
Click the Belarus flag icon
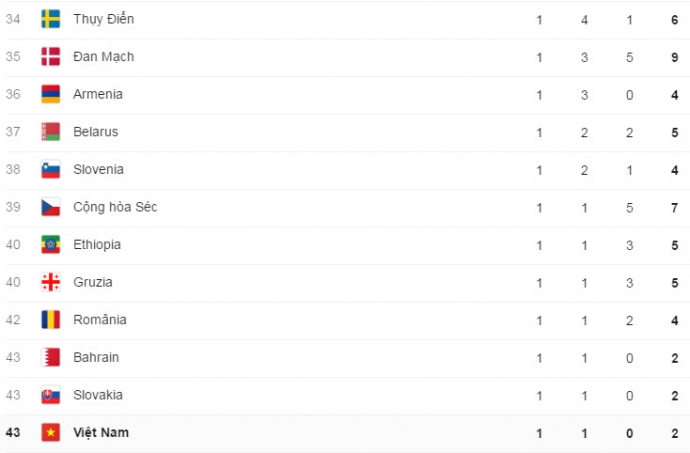coord(50,132)
